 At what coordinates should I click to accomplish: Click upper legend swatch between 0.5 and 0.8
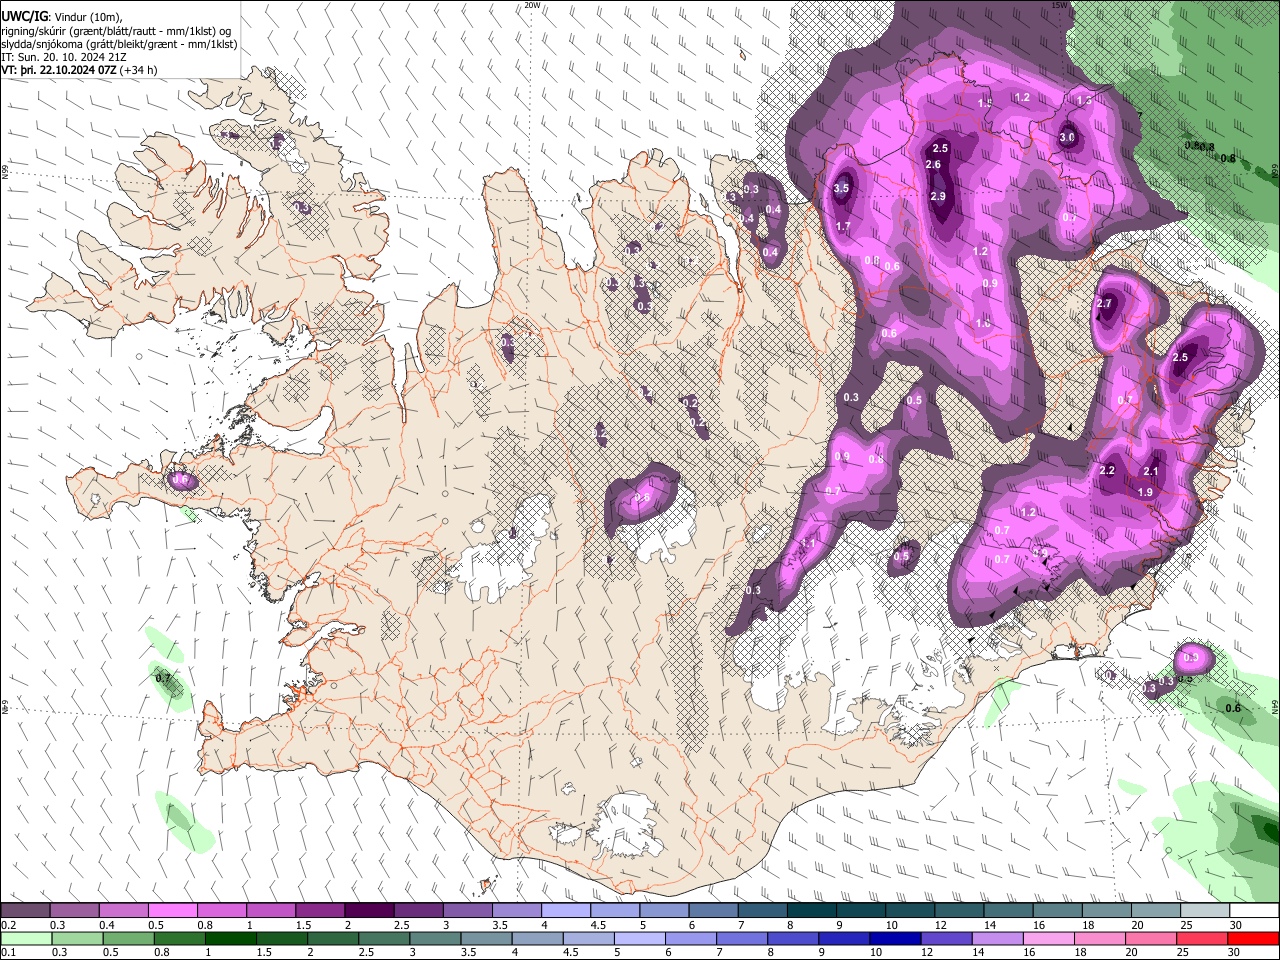pos(172,911)
